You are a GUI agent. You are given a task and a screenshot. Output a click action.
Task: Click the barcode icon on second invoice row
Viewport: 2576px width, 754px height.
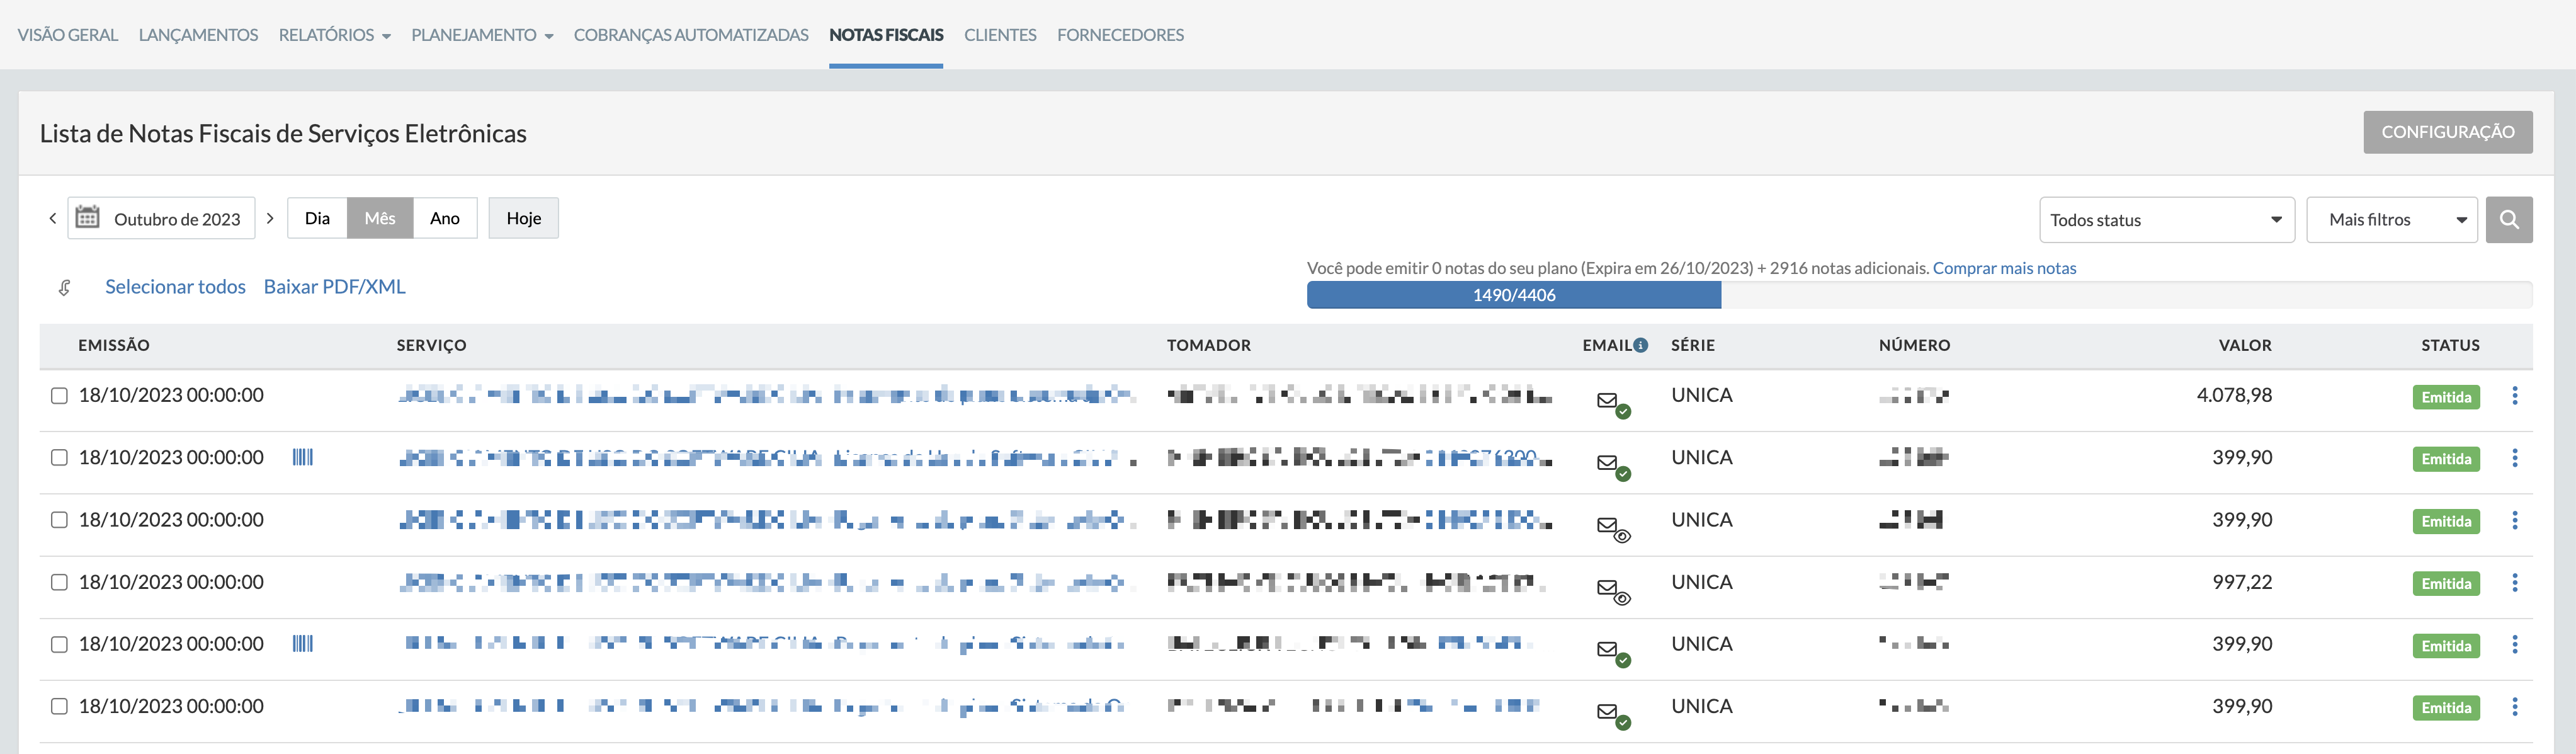[302, 458]
